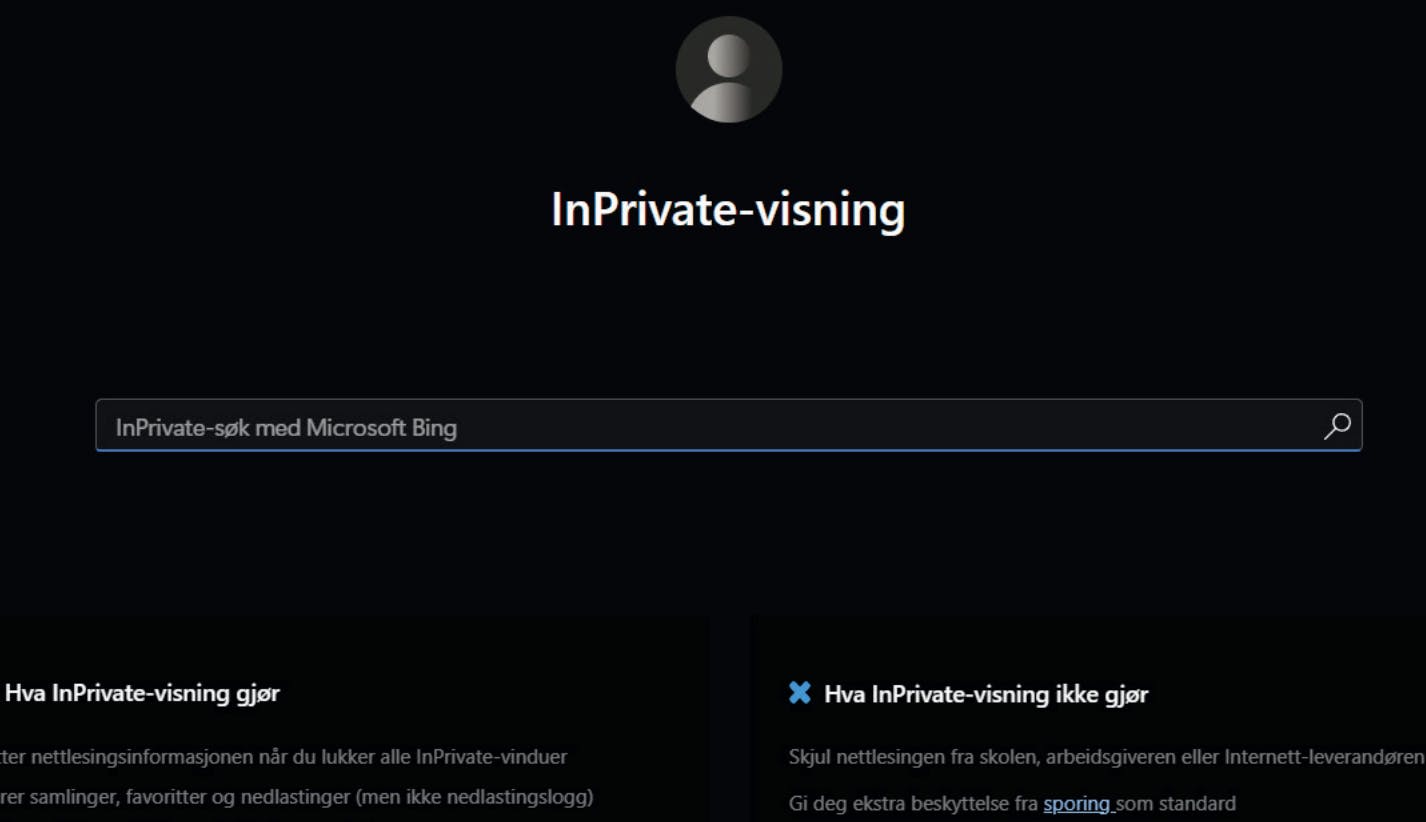This screenshot has height=822, width=1426.
Task: Click the sentence about lukker alle InPrivate-vinduer
Action: point(284,756)
